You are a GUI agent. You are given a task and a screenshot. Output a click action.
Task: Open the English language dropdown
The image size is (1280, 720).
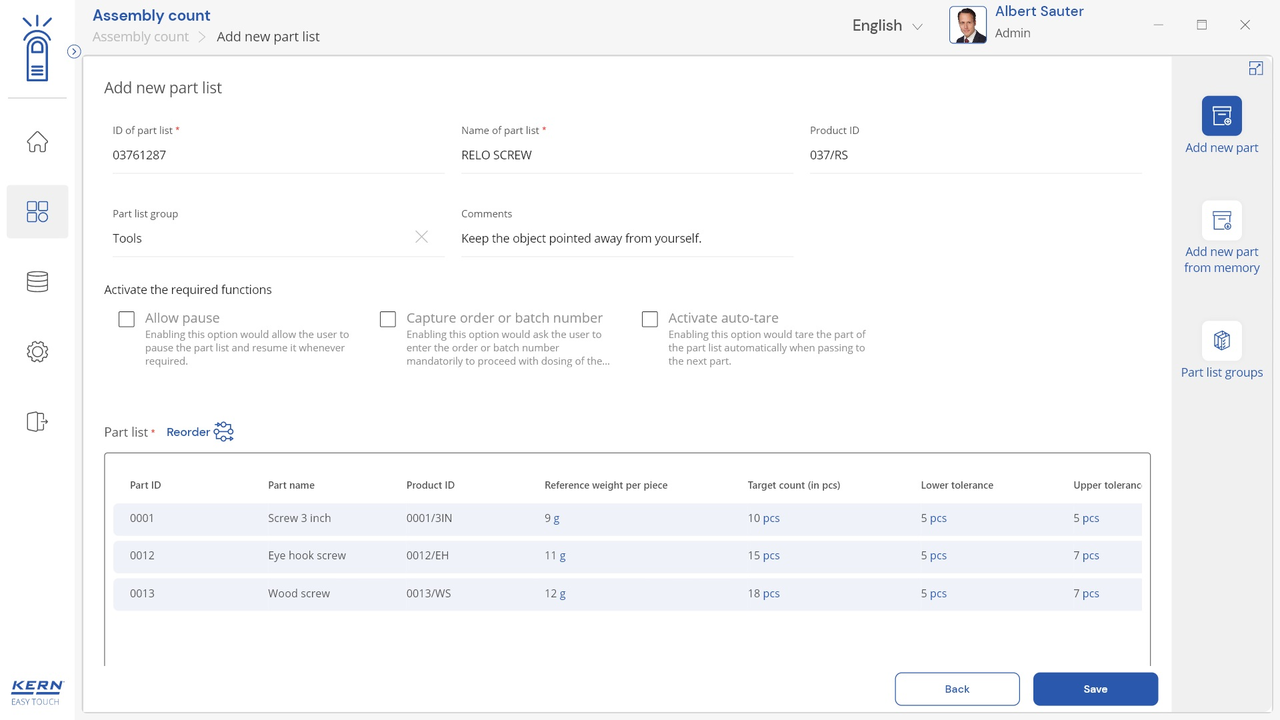click(x=887, y=26)
